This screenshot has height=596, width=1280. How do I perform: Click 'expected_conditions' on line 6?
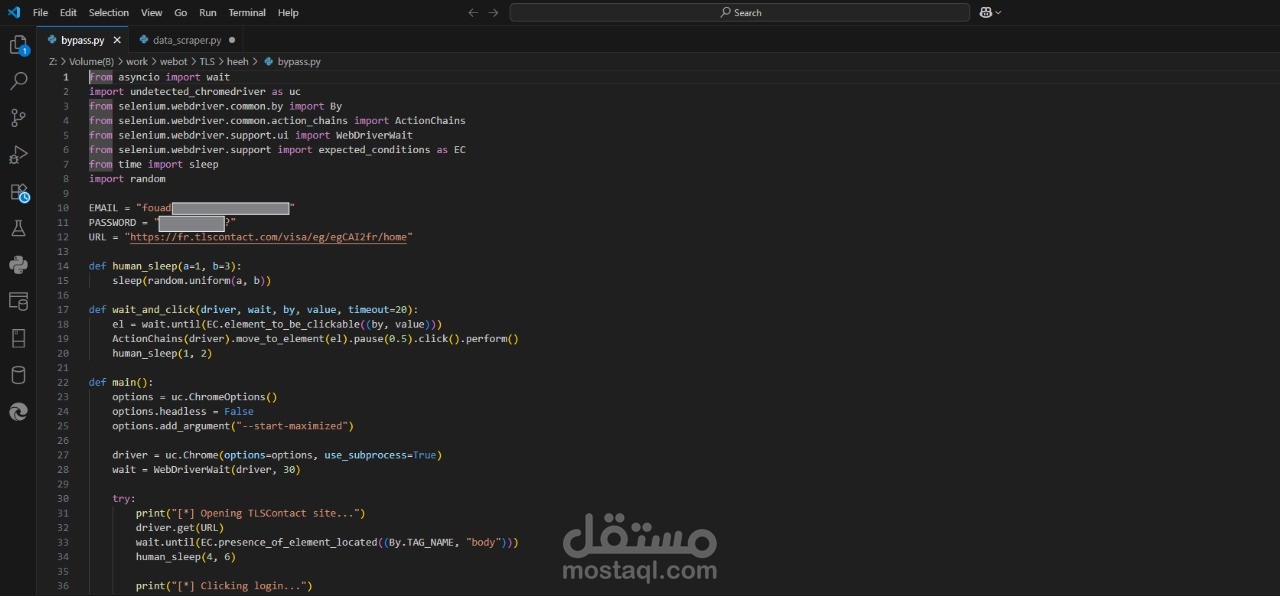375,150
